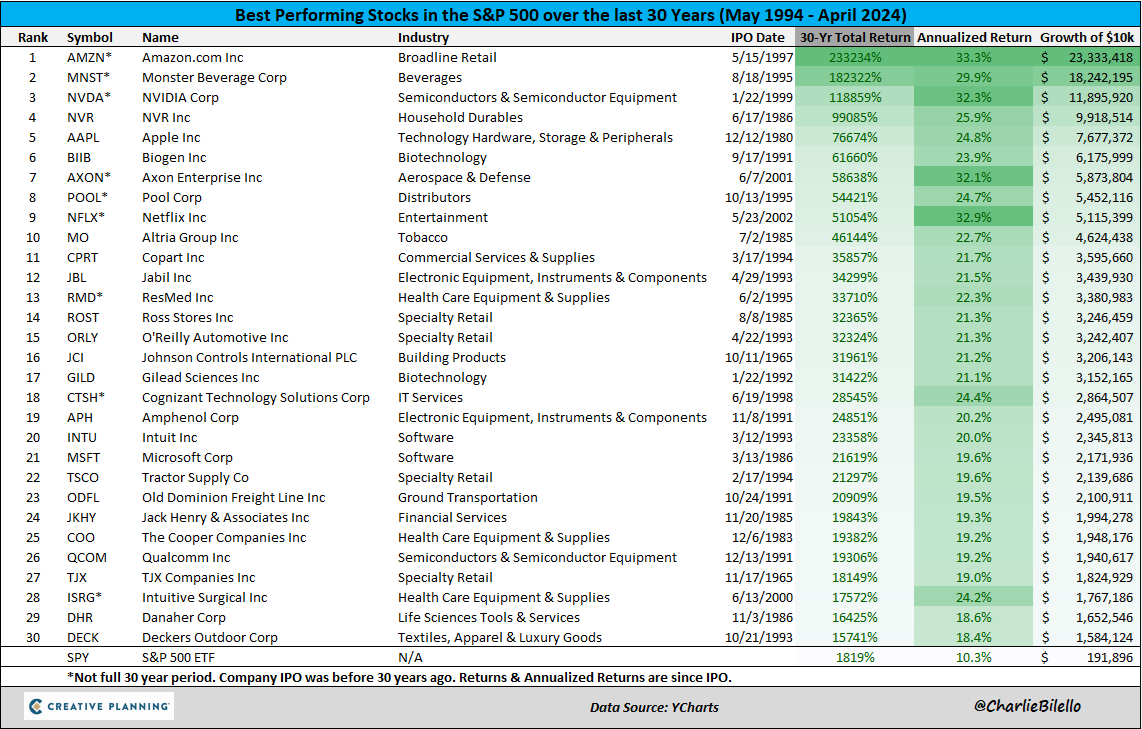
Task: Click Danaher Corp company name
Action: (x=184, y=618)
